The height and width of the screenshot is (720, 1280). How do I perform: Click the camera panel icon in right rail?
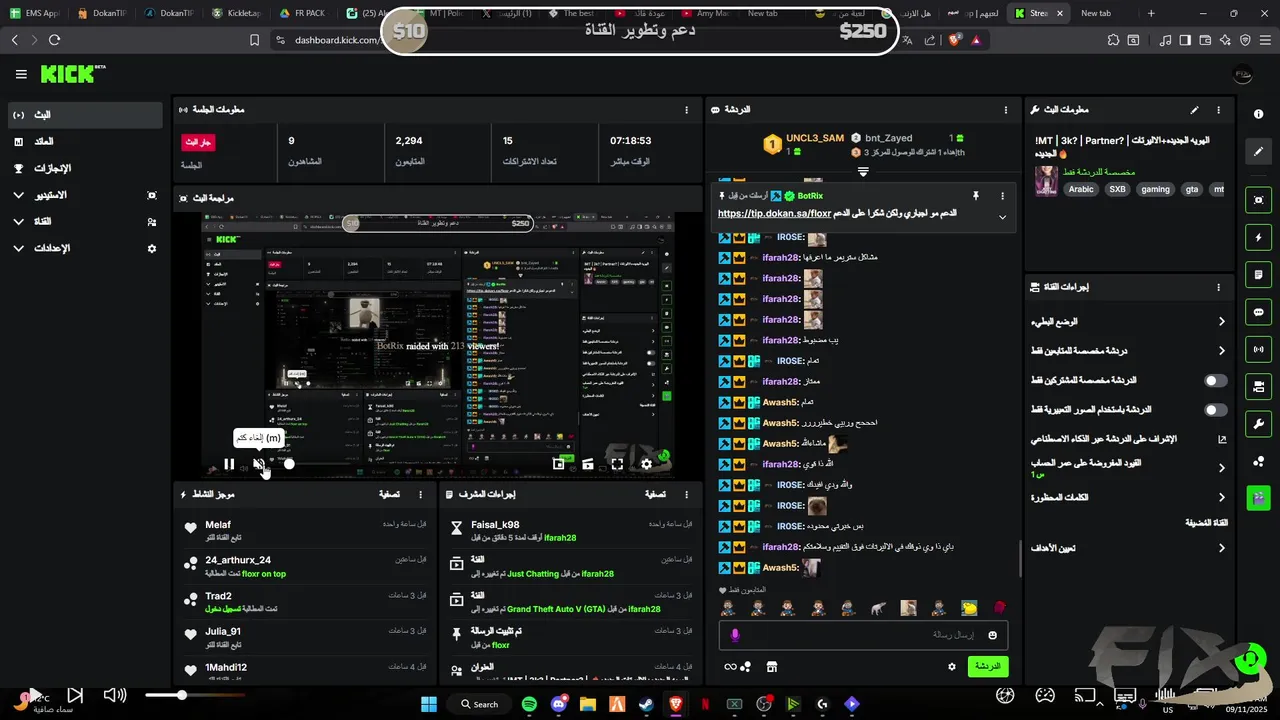point(1259,386)
